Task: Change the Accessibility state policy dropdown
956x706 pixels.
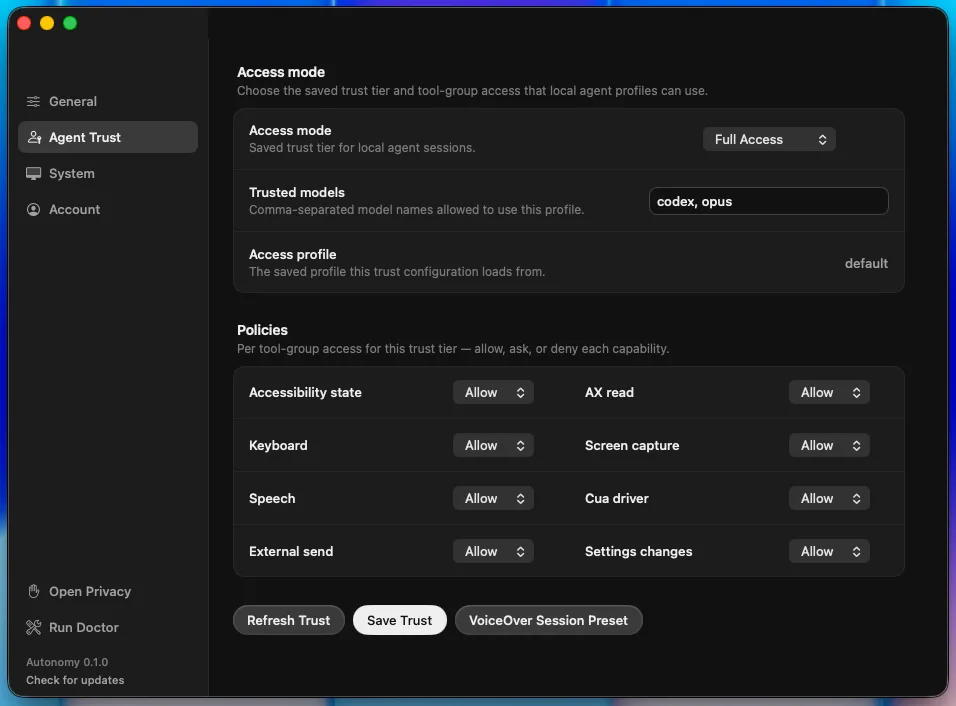Action: [493, 393]
